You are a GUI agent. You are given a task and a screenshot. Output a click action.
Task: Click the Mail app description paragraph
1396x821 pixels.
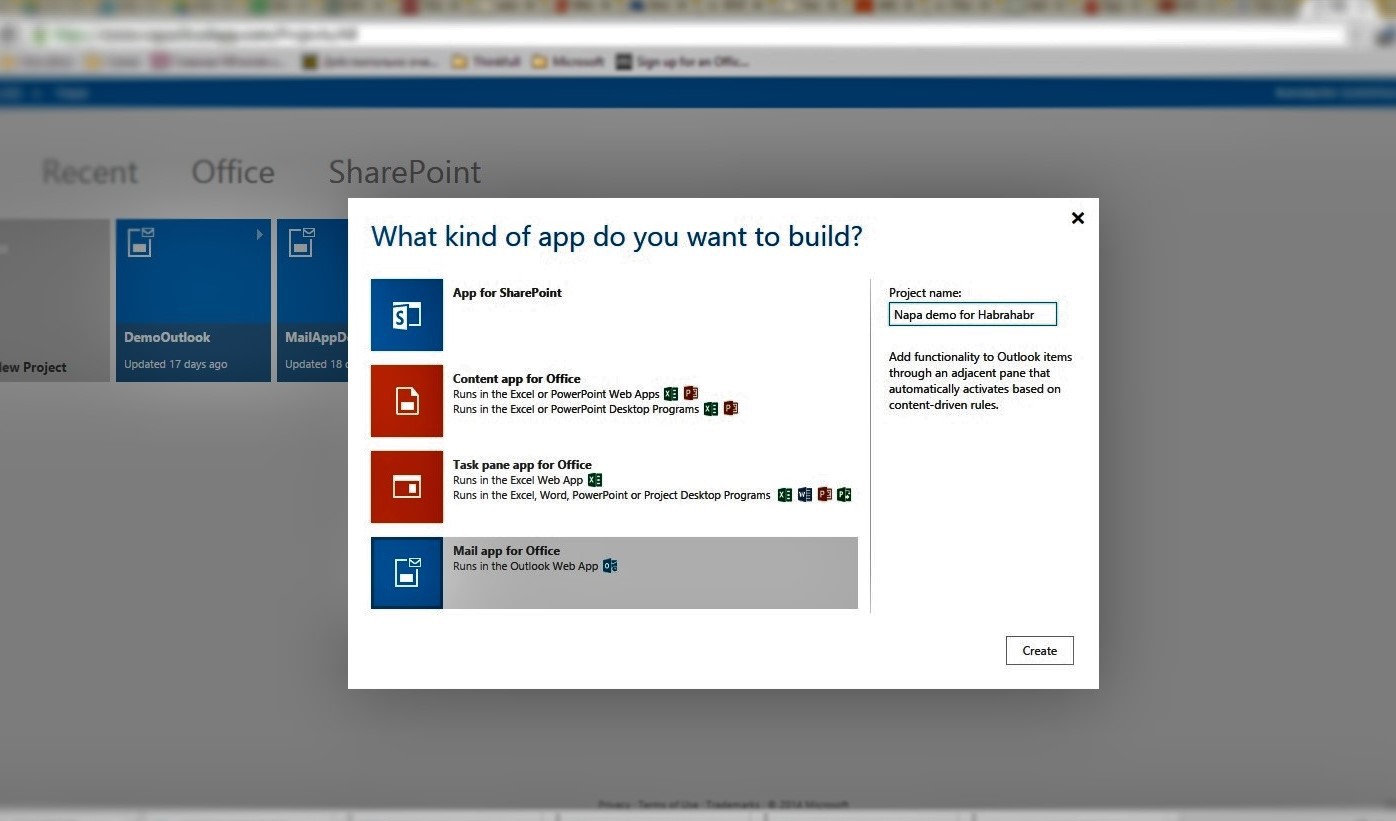click(x=980, y=381)
